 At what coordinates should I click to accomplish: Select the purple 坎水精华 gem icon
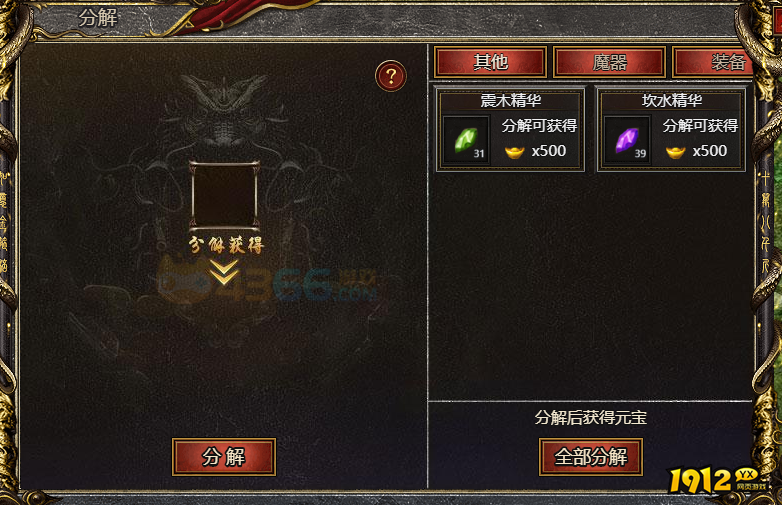pyautogui.click(x=627, y=140)
